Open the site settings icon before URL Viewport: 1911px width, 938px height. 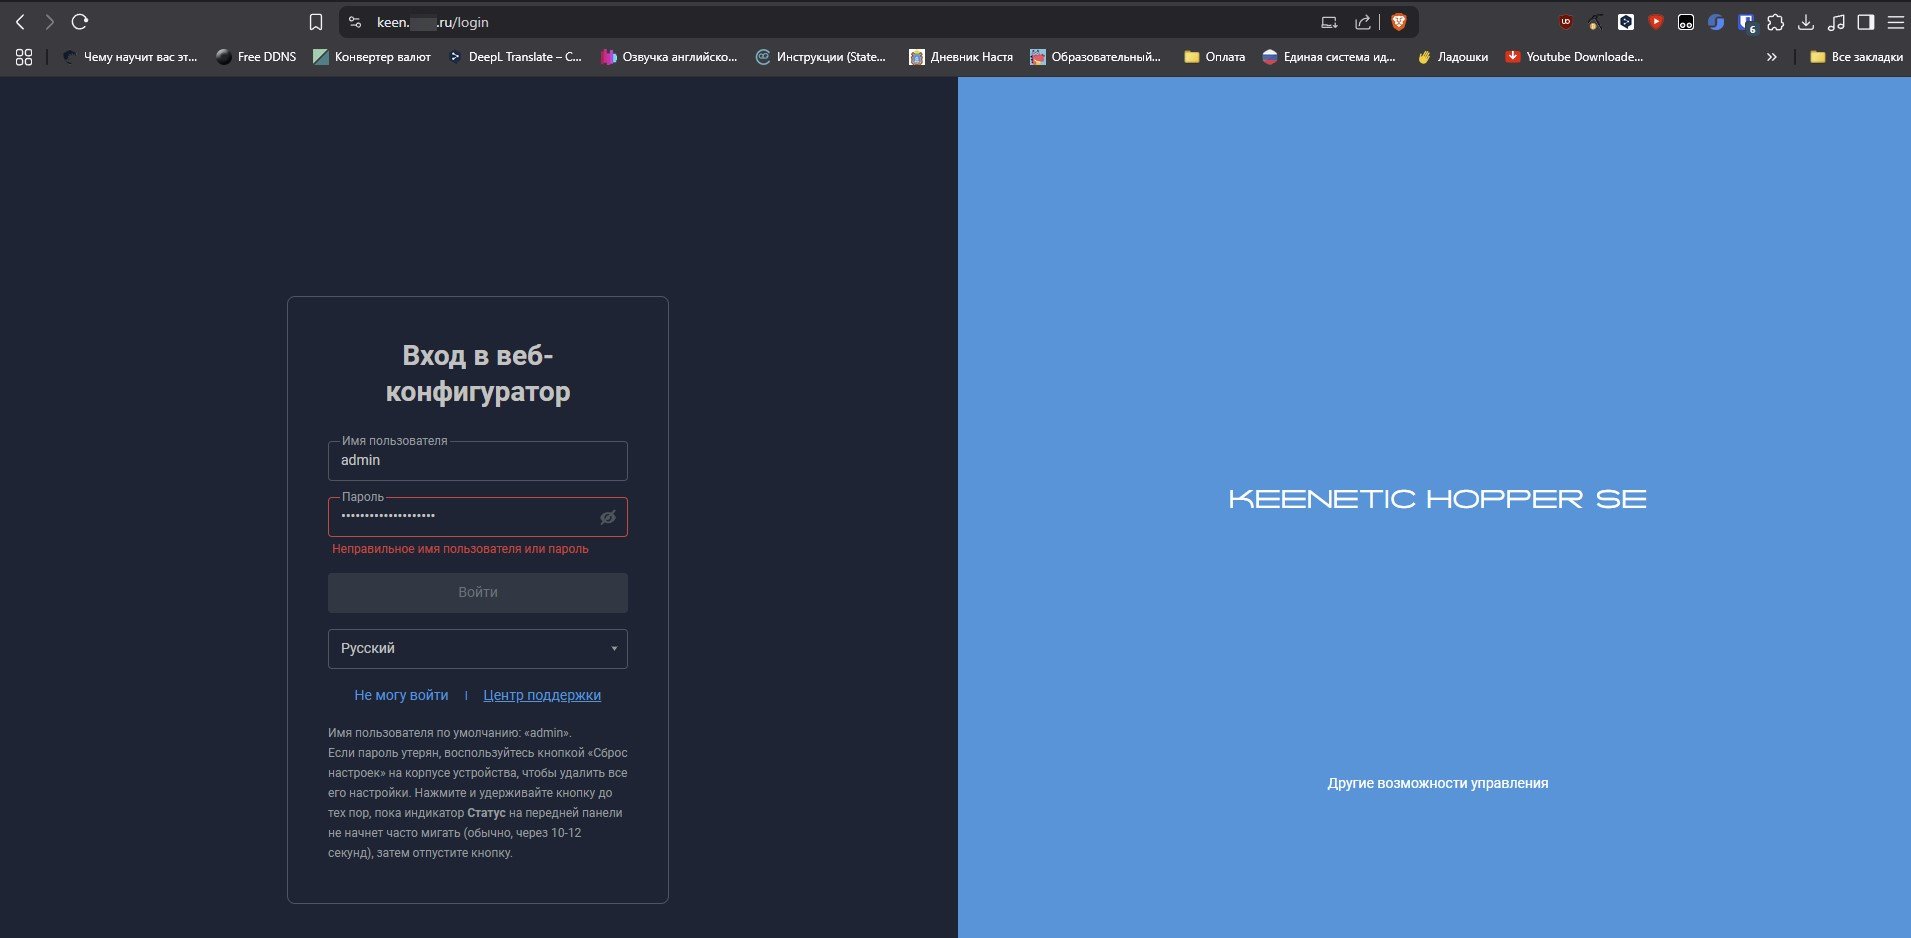pos(355,22)
